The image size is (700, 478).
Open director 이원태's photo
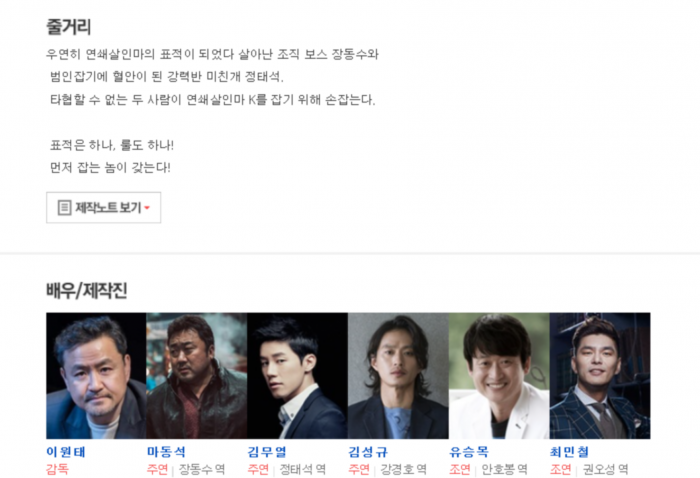click(96, 376)
